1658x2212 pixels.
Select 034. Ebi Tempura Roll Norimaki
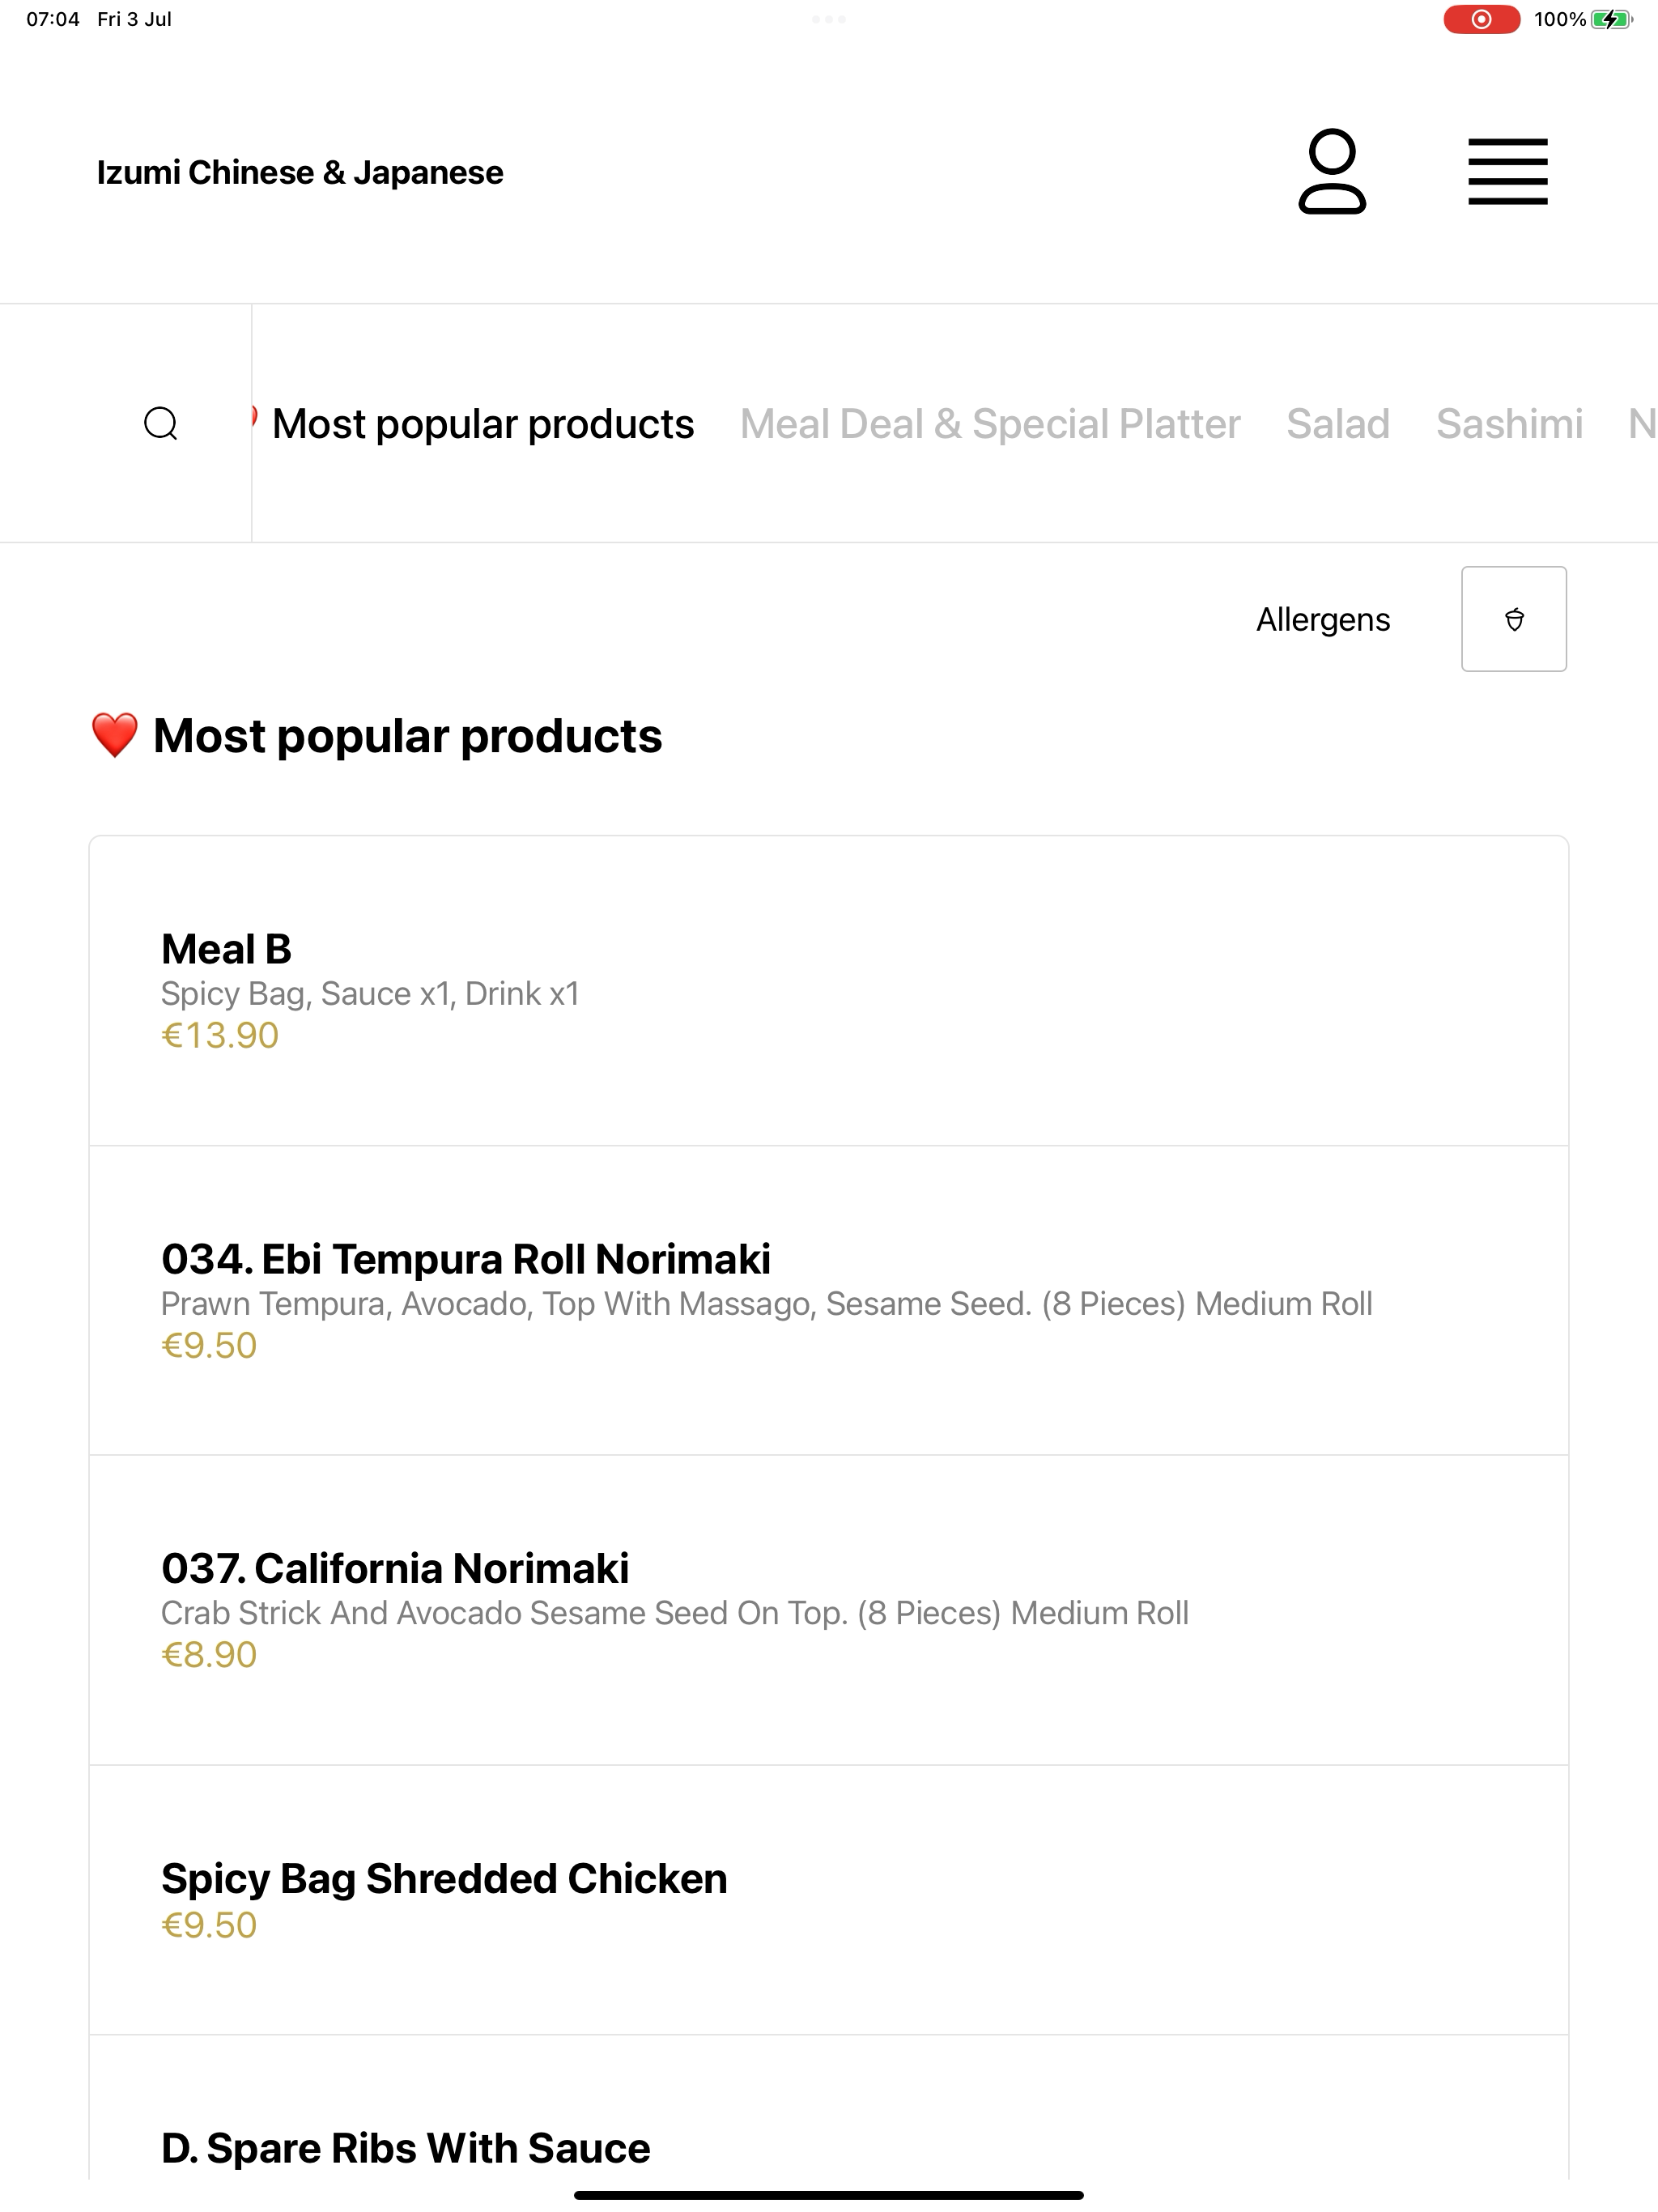coord(828,1300)
